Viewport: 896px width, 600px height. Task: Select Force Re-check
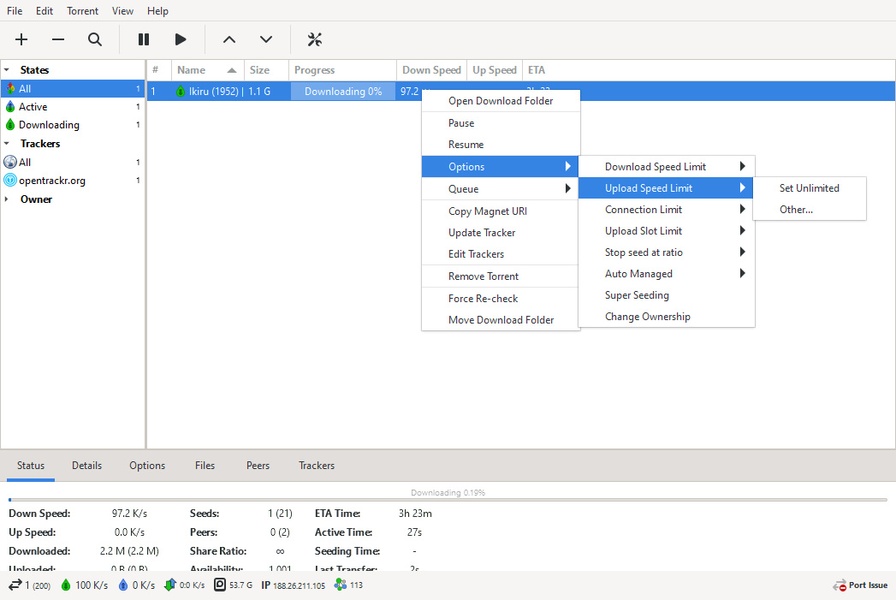coord(500,298)
